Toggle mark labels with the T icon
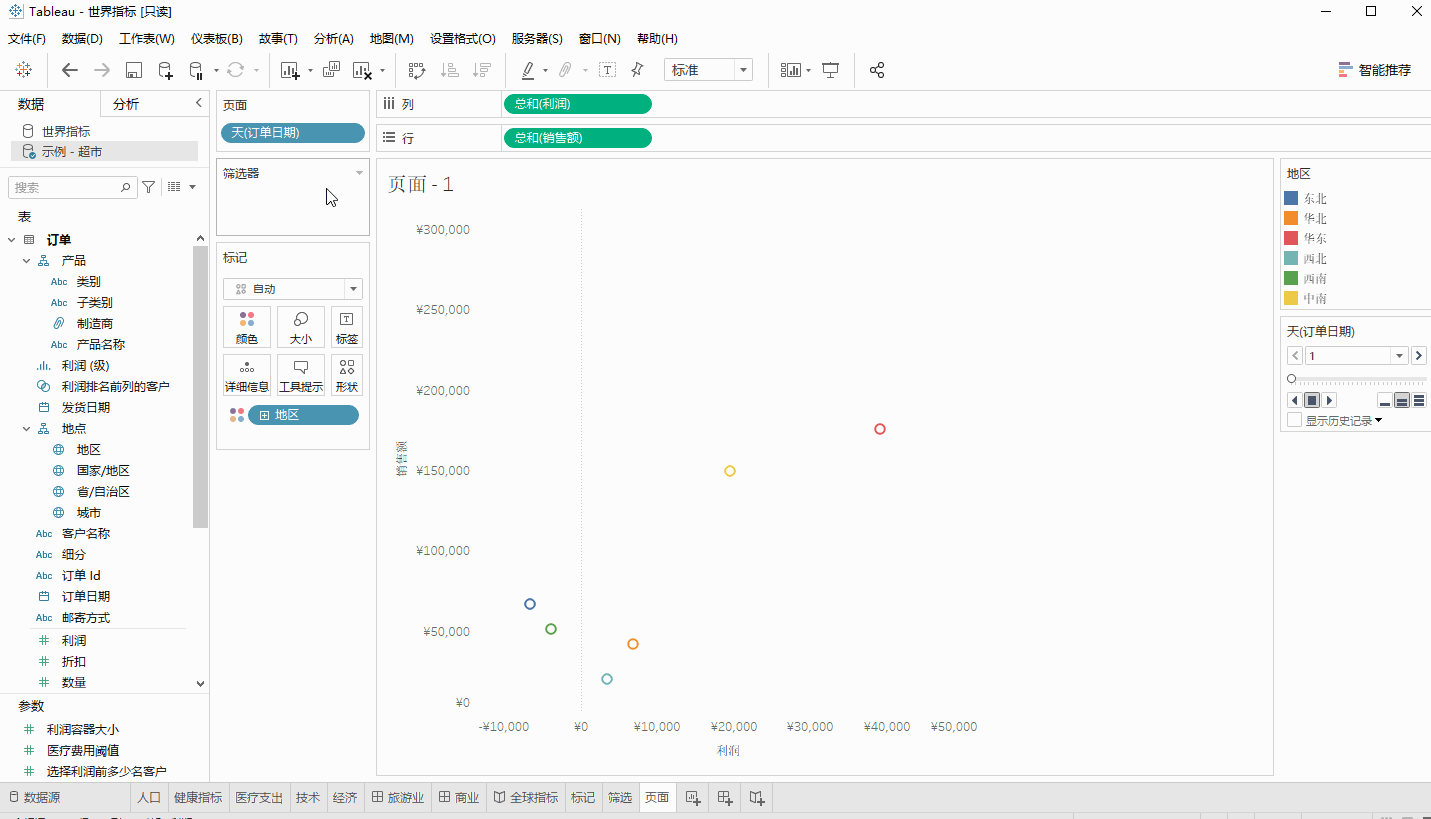This screenshot has height=819, width=1431. click(607, 70)
